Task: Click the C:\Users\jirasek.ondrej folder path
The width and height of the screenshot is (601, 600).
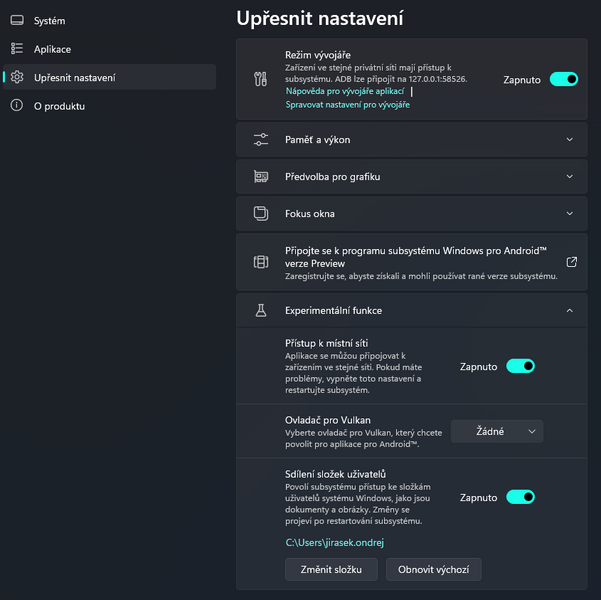Action: tap(335, 543)
